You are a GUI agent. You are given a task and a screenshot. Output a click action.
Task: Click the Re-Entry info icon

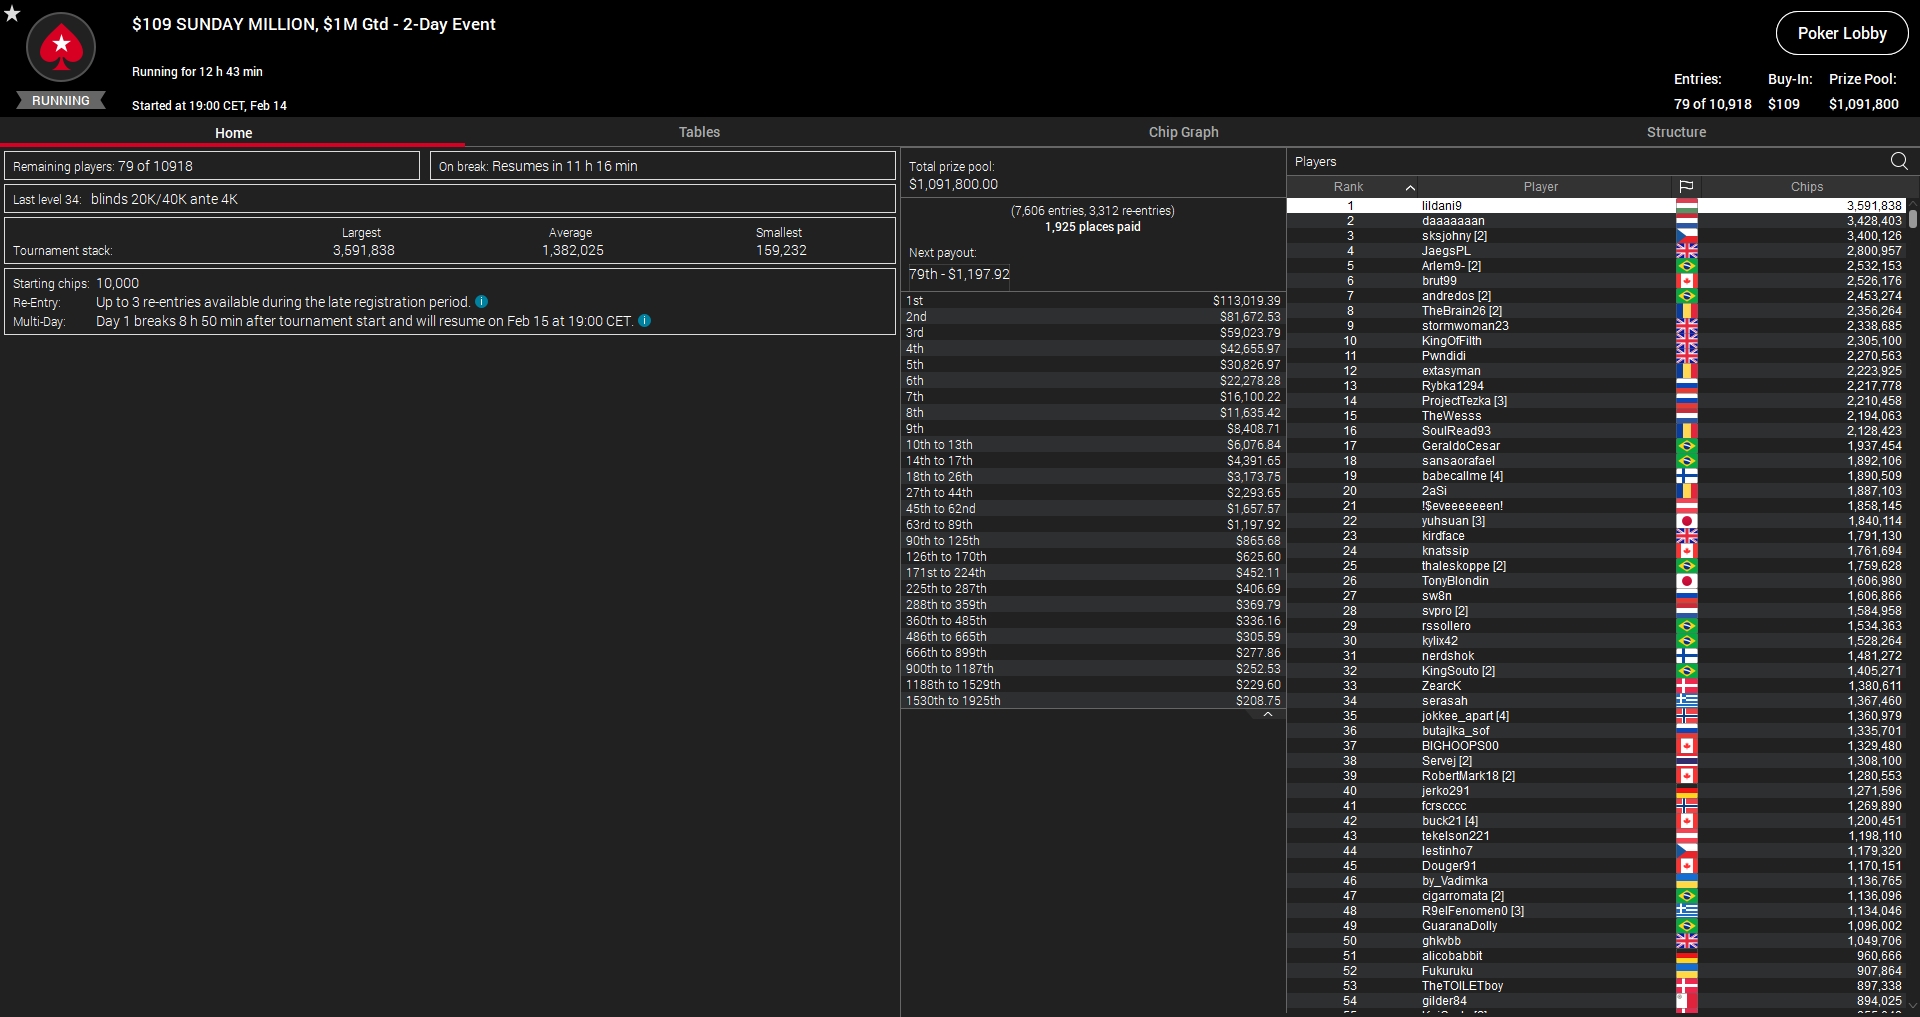(481, 302)
